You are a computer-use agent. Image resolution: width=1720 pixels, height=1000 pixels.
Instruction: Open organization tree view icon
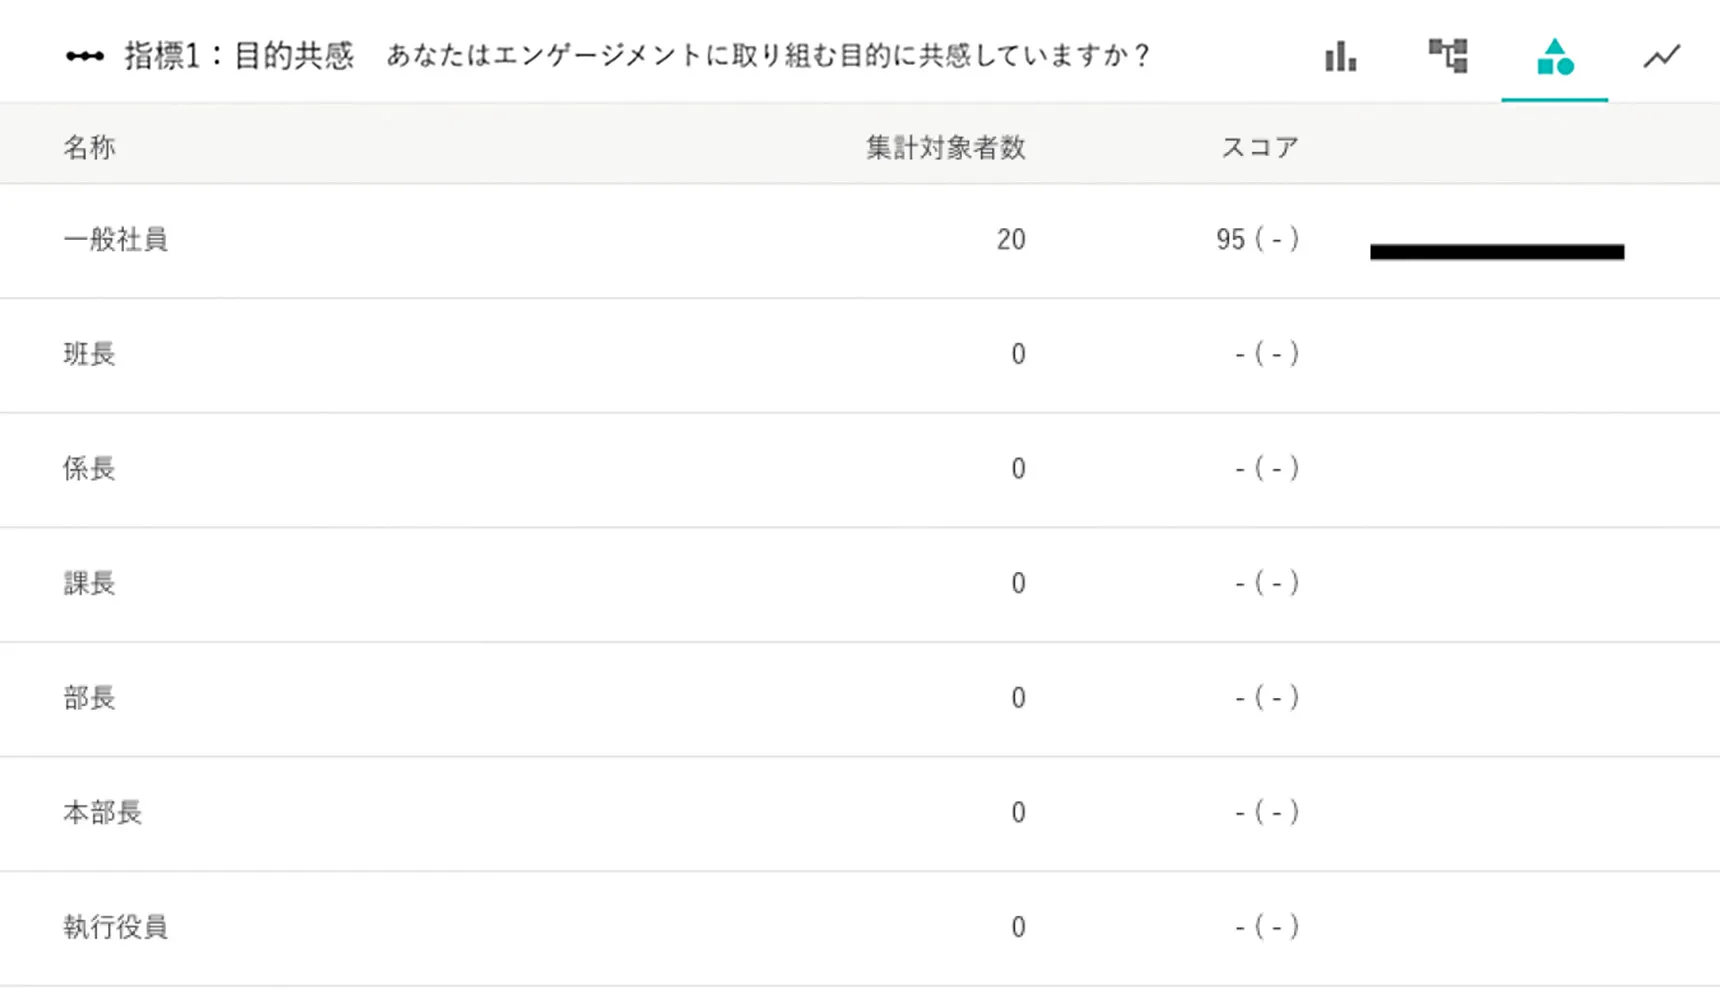point(1448,56)
